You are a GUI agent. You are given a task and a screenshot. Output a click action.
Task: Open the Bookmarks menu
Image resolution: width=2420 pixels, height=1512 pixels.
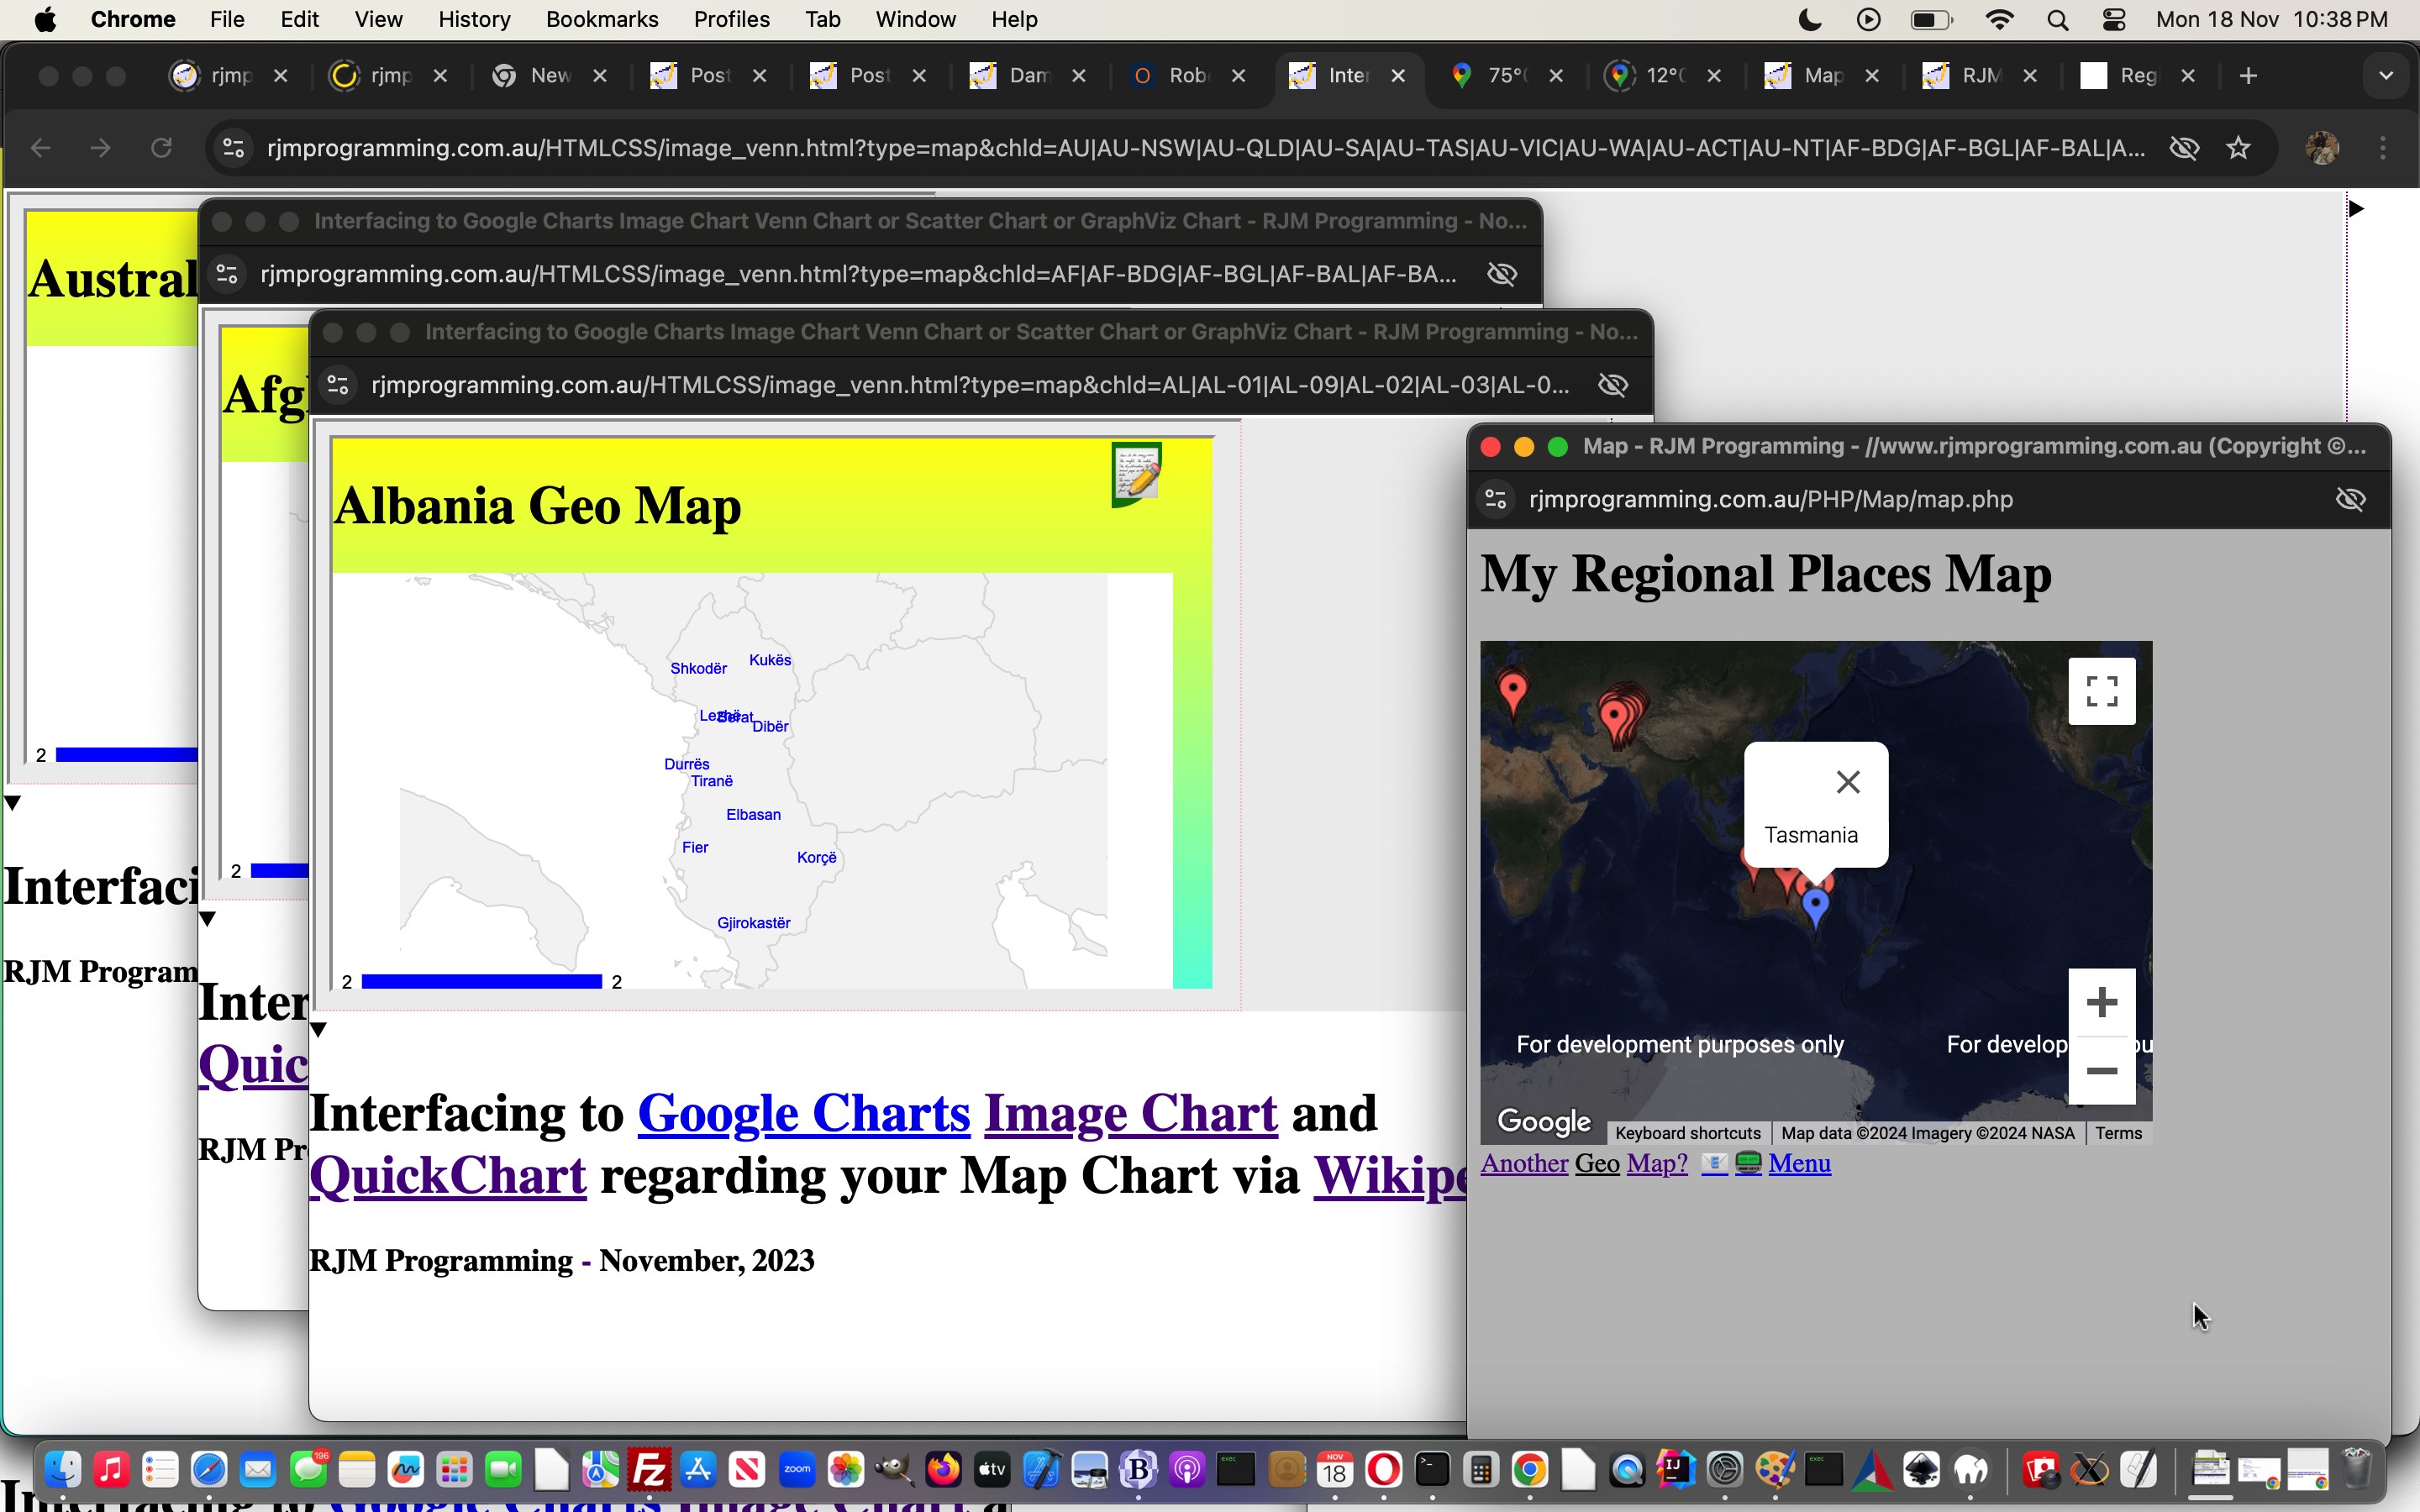(601, 20)
